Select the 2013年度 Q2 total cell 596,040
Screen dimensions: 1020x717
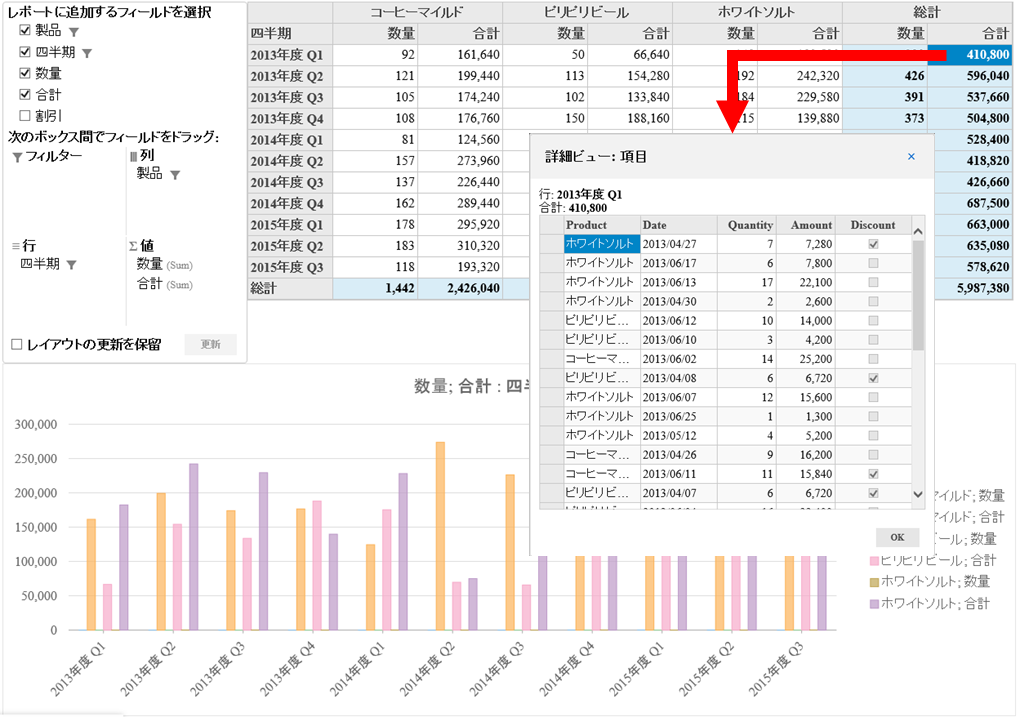(970, 76)
